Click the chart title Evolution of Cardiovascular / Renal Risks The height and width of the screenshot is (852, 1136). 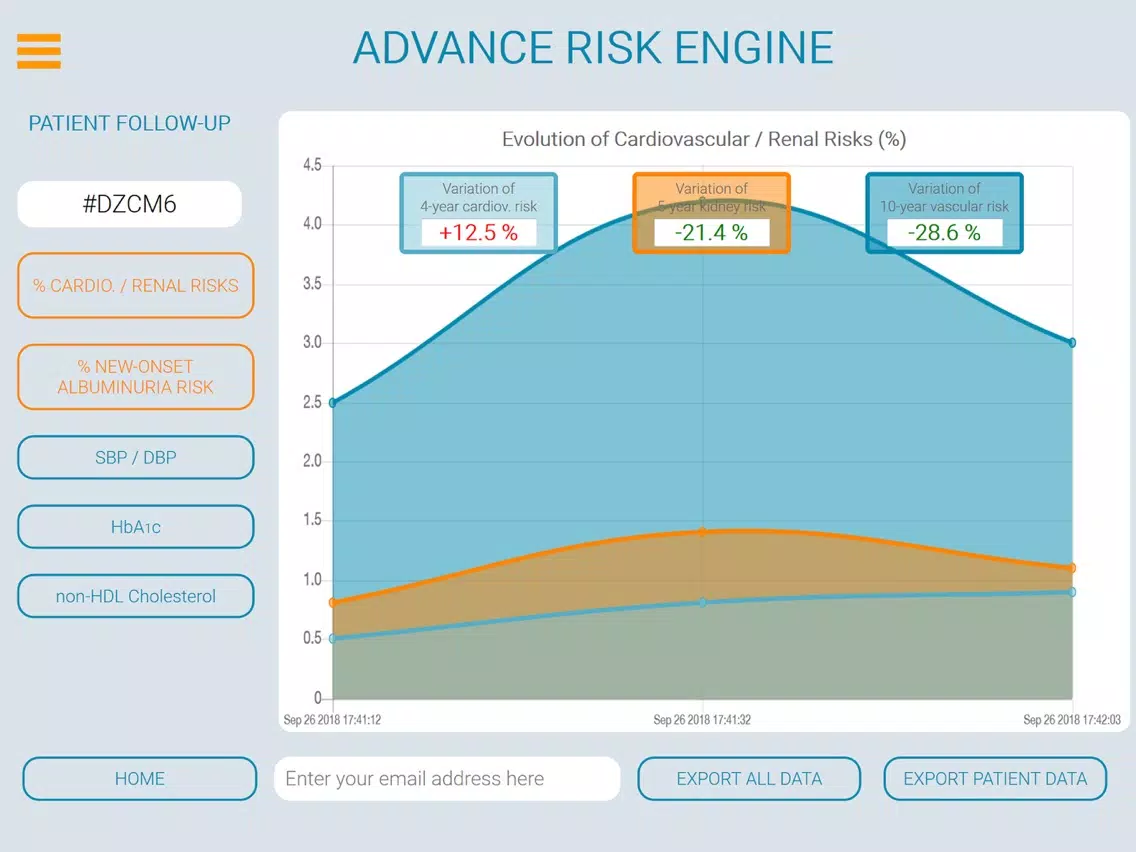click(703, 139)
